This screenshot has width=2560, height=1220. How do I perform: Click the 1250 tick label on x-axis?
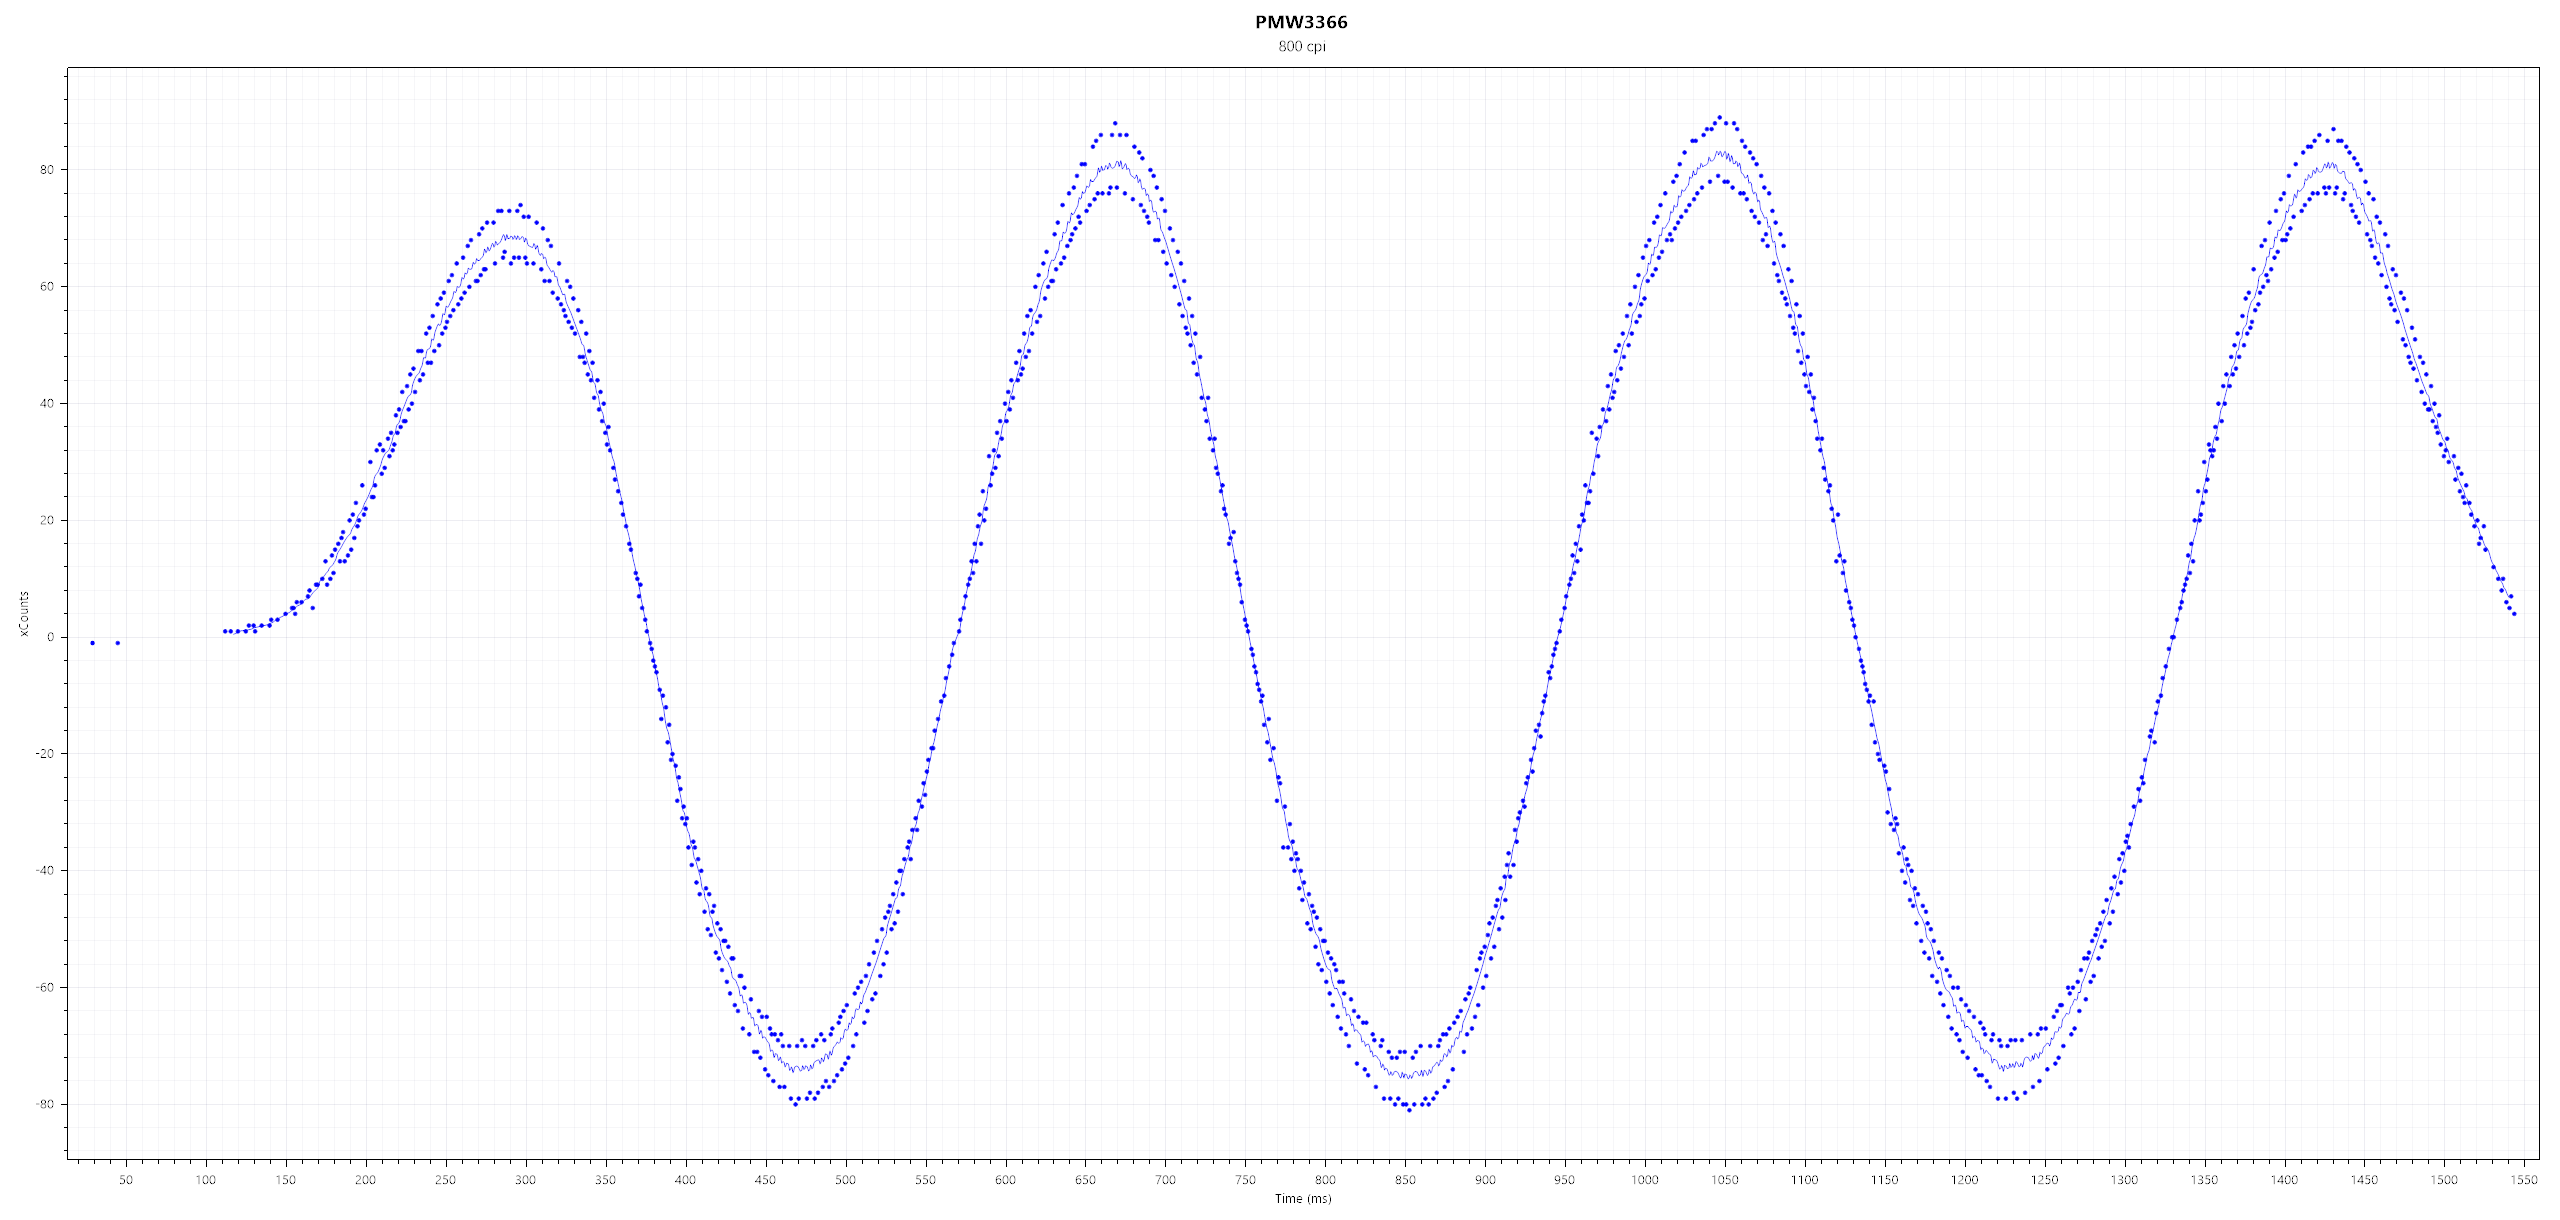2044,1180
